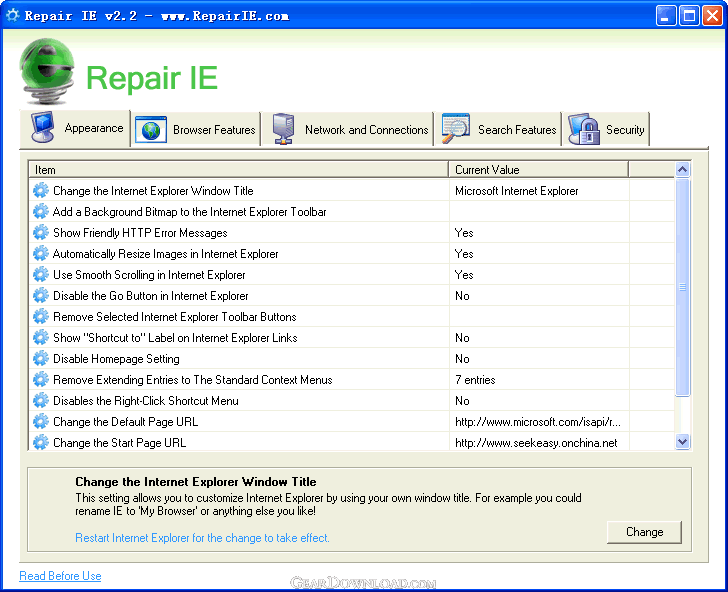
Task: Click the list scrollbar up arrow
Action: pyautogui.click(x=682, y=169)
